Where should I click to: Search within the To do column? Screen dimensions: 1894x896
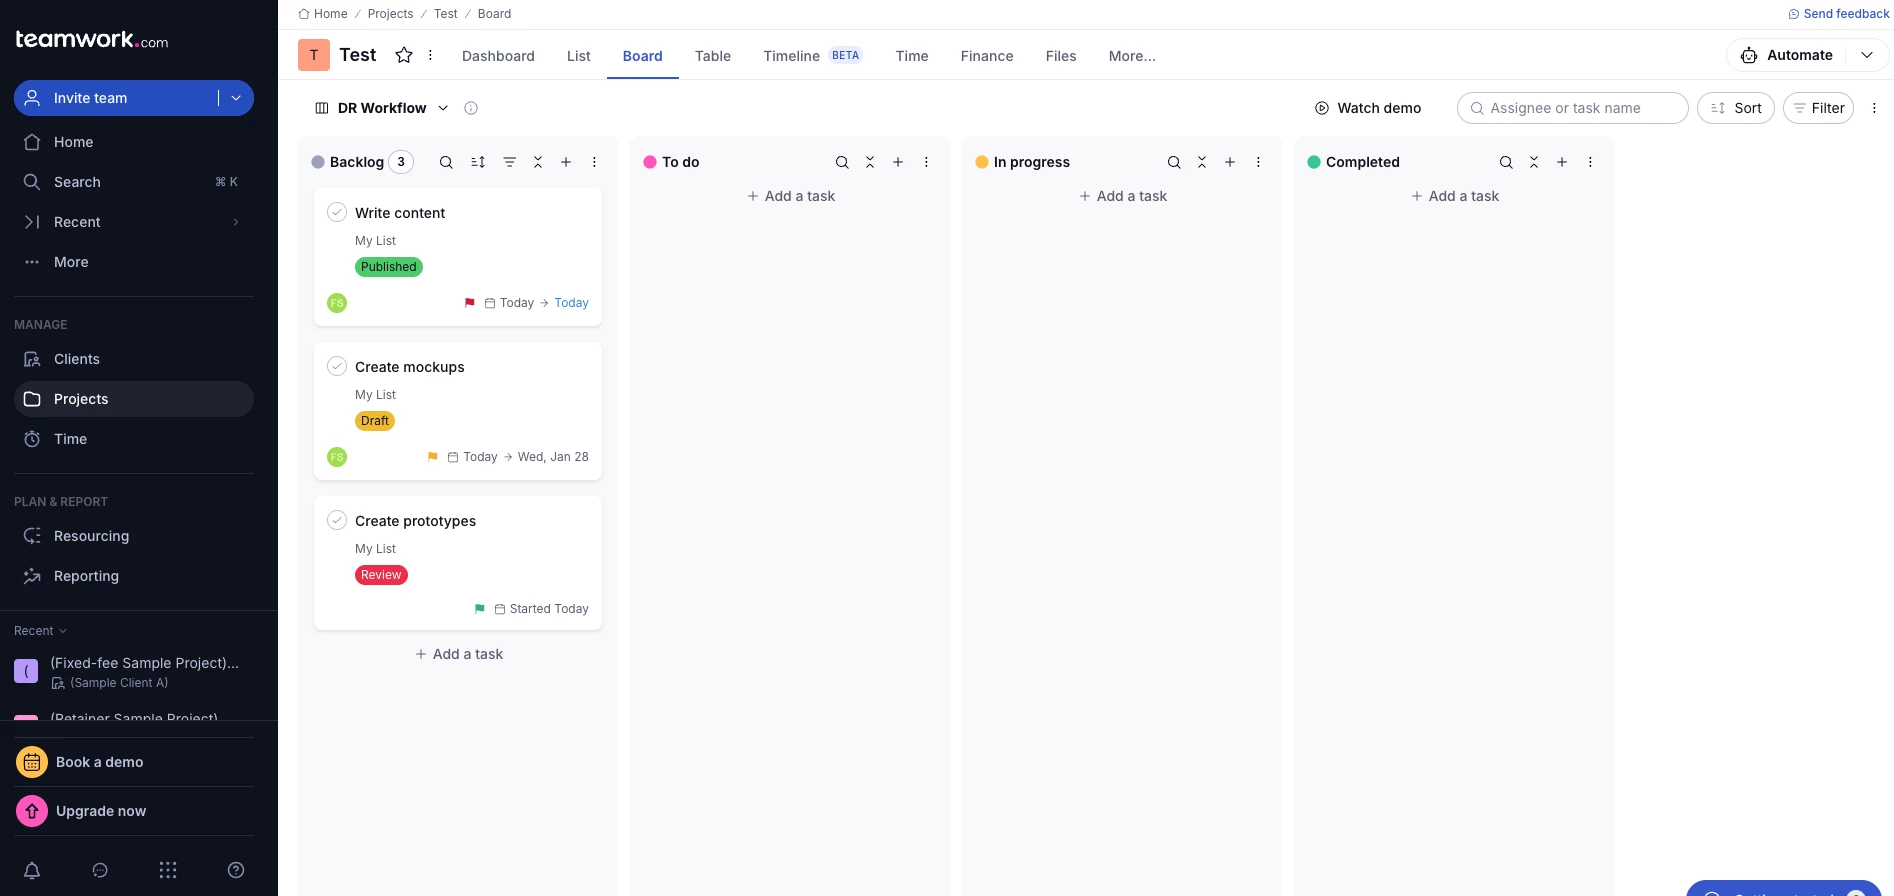click(842, 162)
